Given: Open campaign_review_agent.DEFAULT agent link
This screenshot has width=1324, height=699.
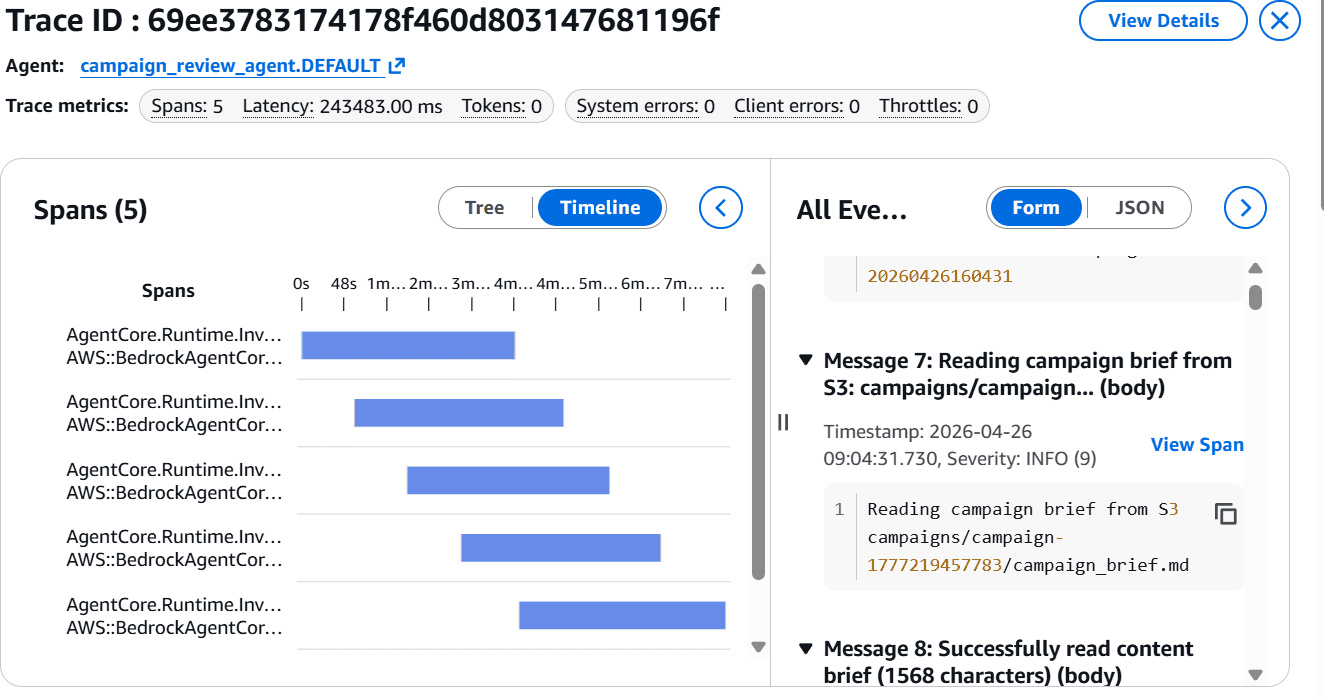Looking at the screenshot, I should coord(231,66).
